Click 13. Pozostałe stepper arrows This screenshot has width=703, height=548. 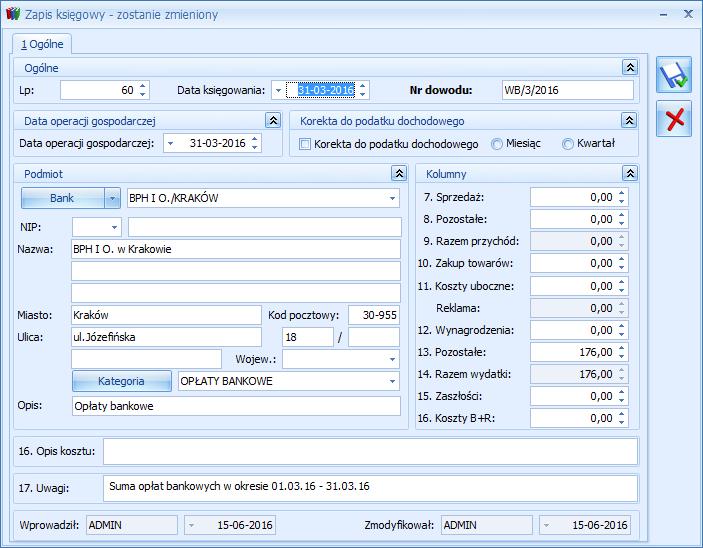click(621, 352)
